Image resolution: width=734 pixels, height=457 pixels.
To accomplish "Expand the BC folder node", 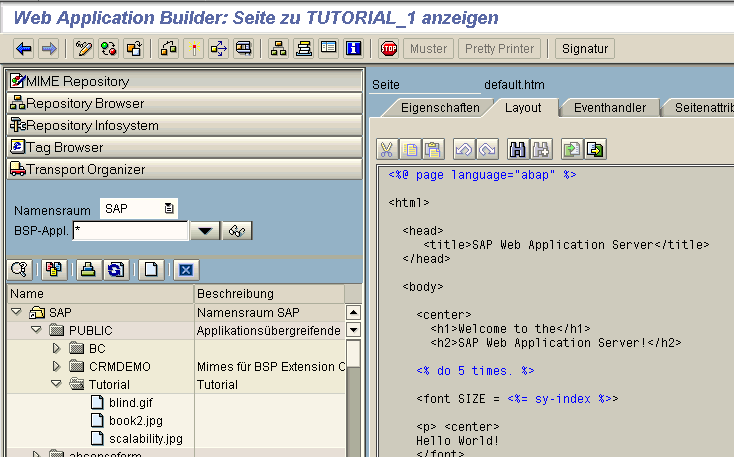I will (56, 348).
